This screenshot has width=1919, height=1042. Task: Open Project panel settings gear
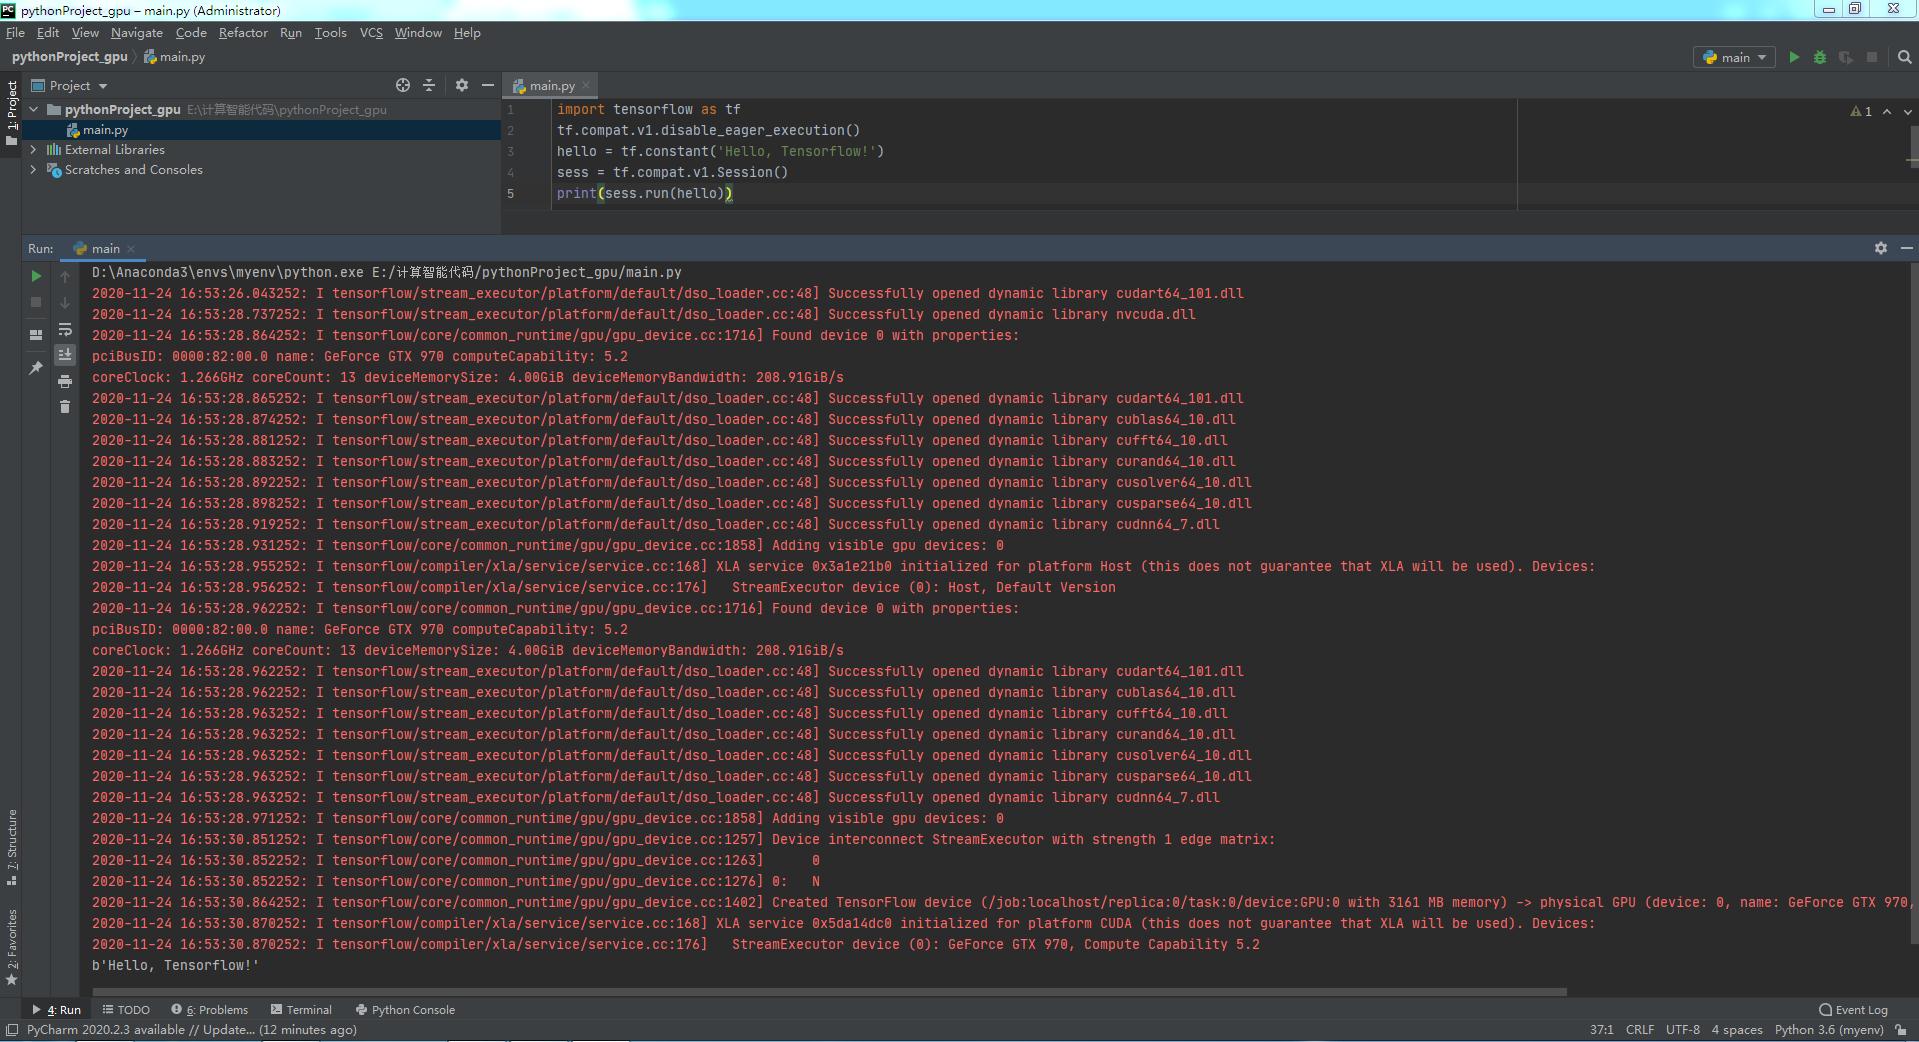coord(462,85)
